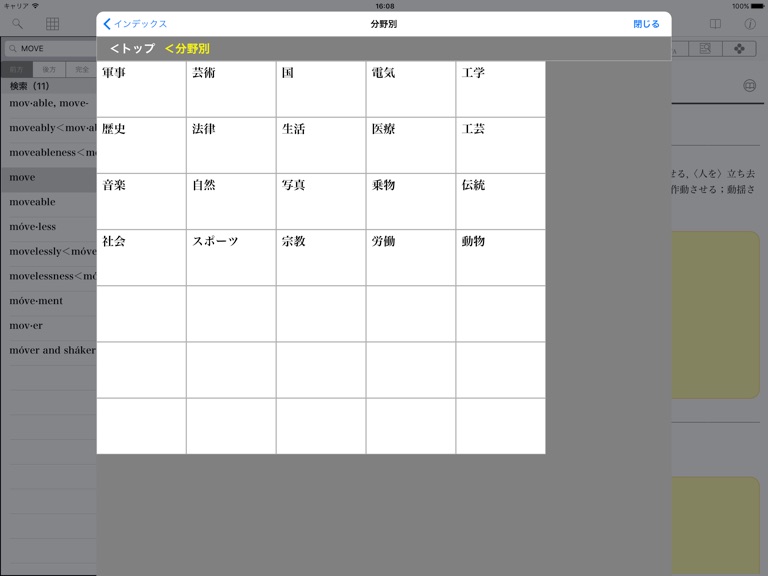
Task: Tap the four-dot flower icon button
Action: point(739,48)
